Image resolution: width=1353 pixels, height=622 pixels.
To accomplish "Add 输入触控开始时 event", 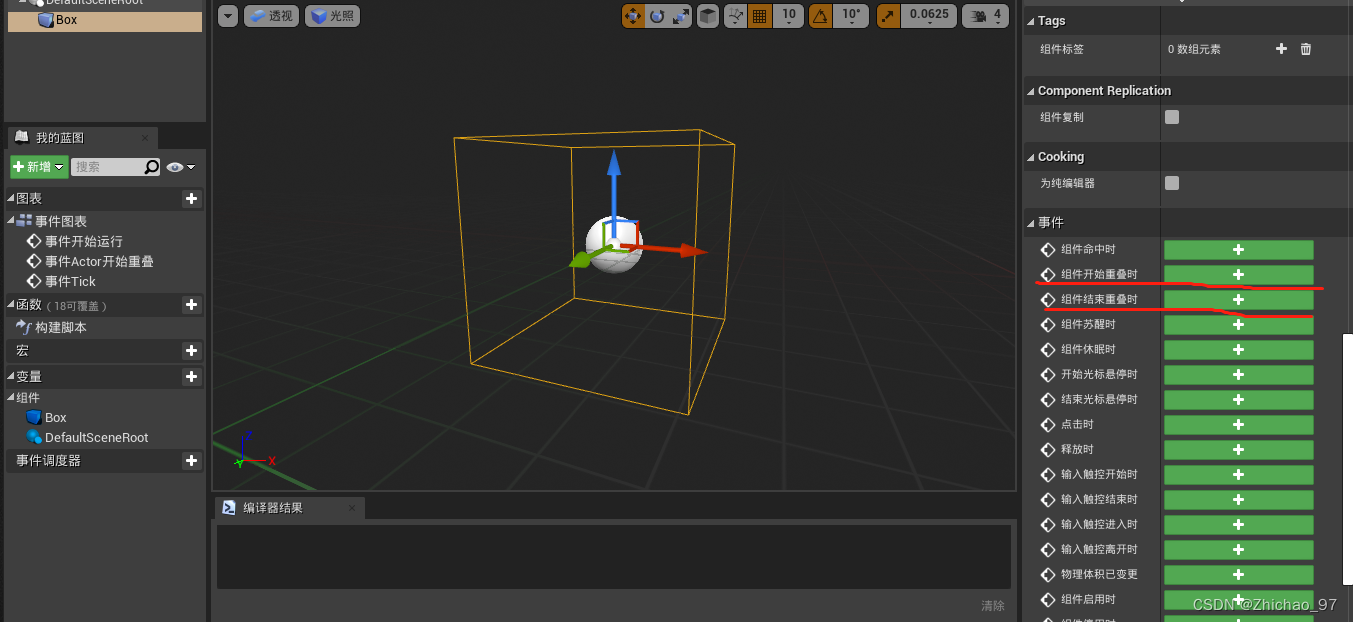I will coord(1238,475).
